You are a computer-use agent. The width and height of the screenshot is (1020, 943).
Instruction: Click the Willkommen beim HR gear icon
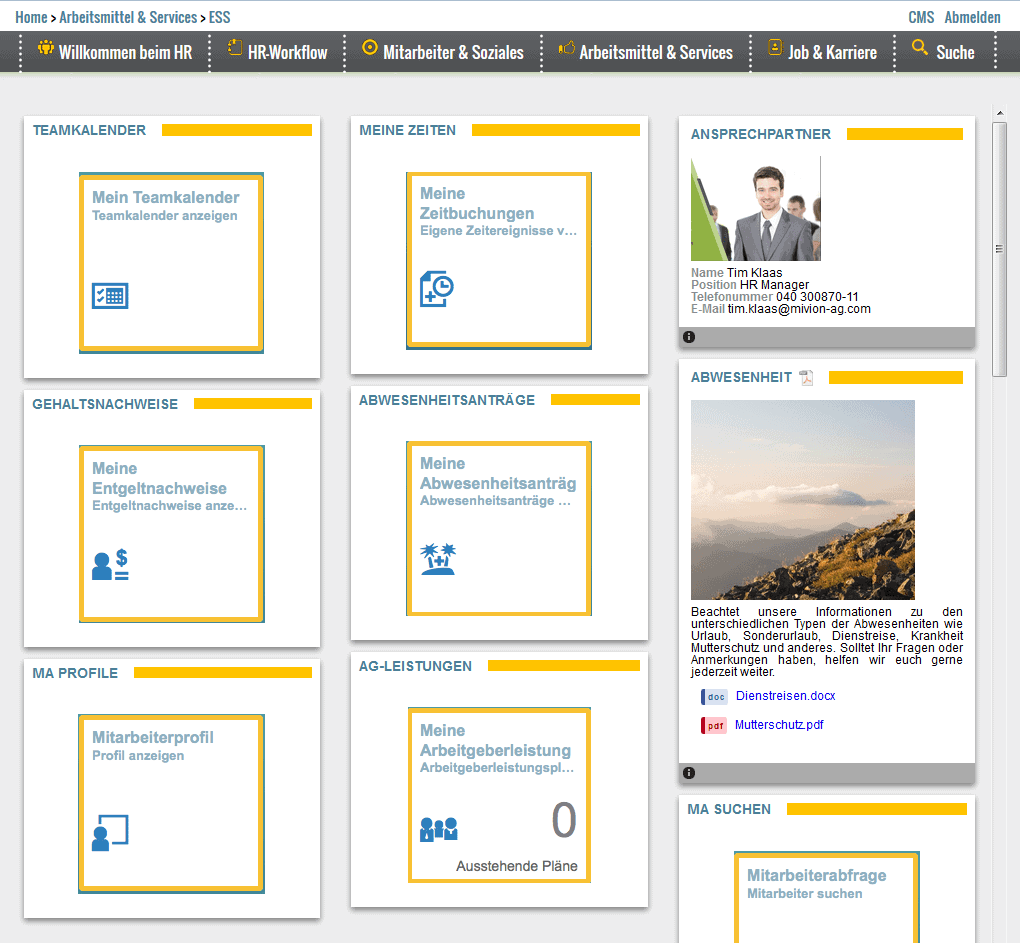click(x=46, y=47)
